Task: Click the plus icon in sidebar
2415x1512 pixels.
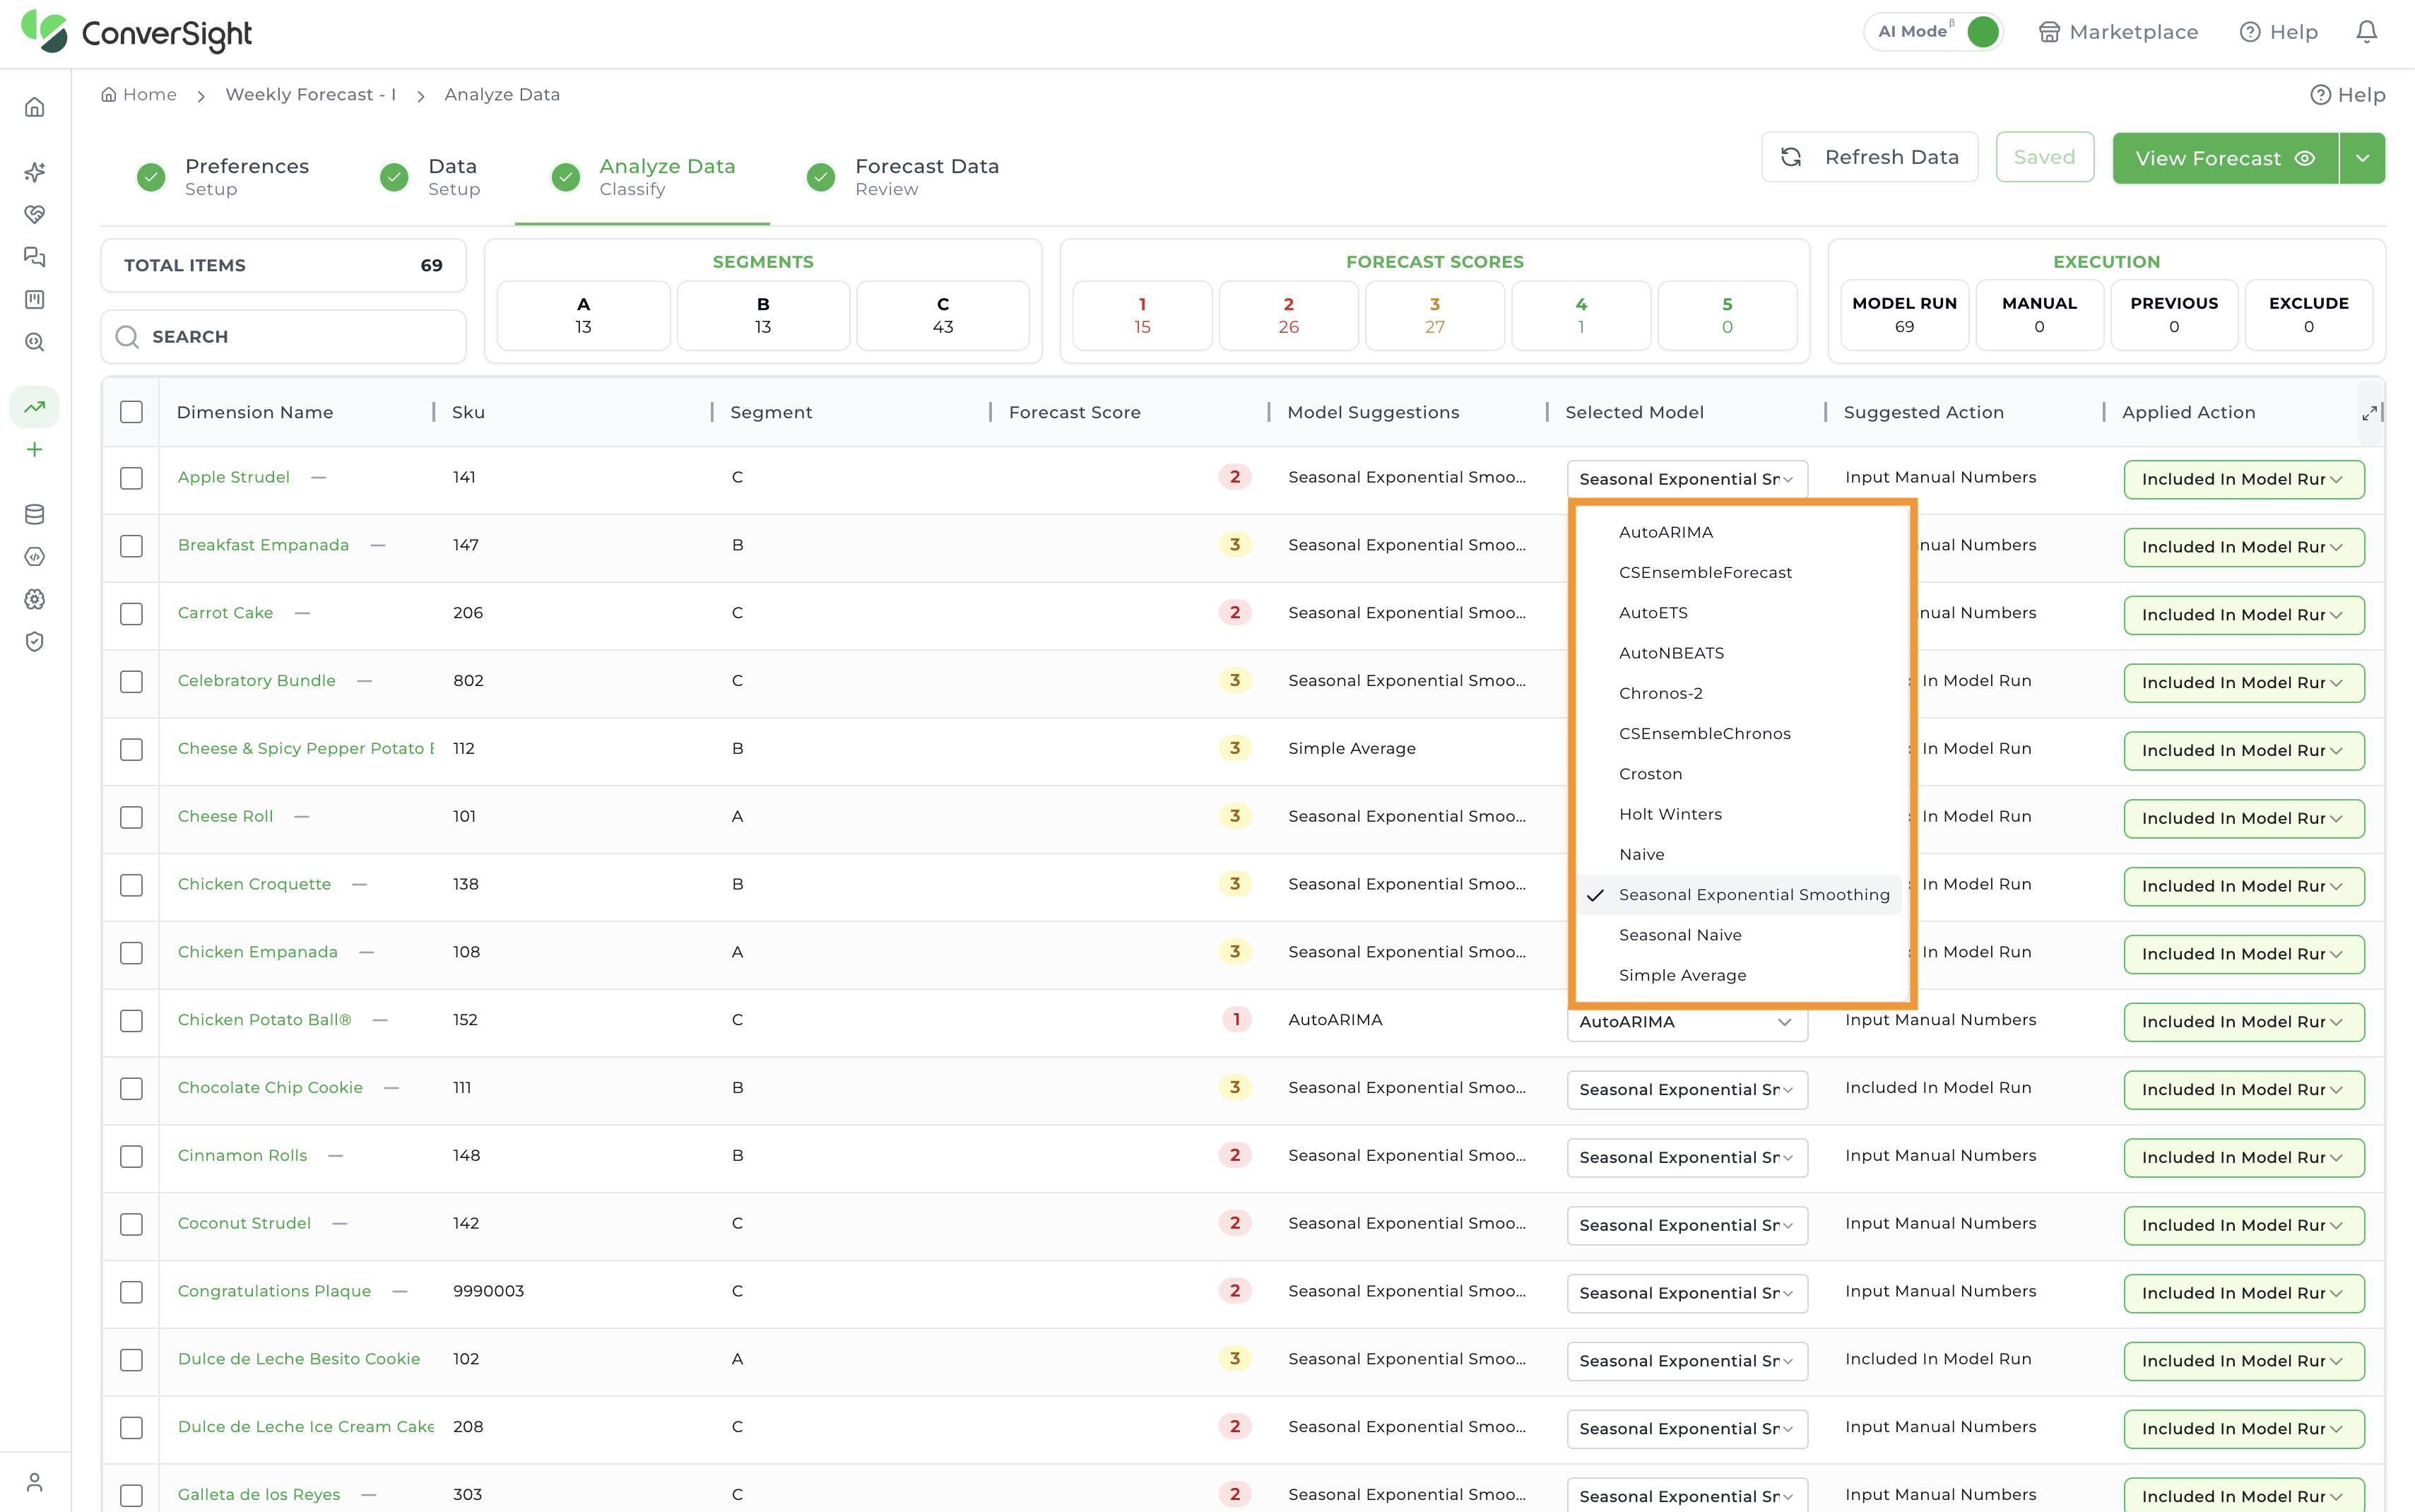Action: (x=35, y=450)
